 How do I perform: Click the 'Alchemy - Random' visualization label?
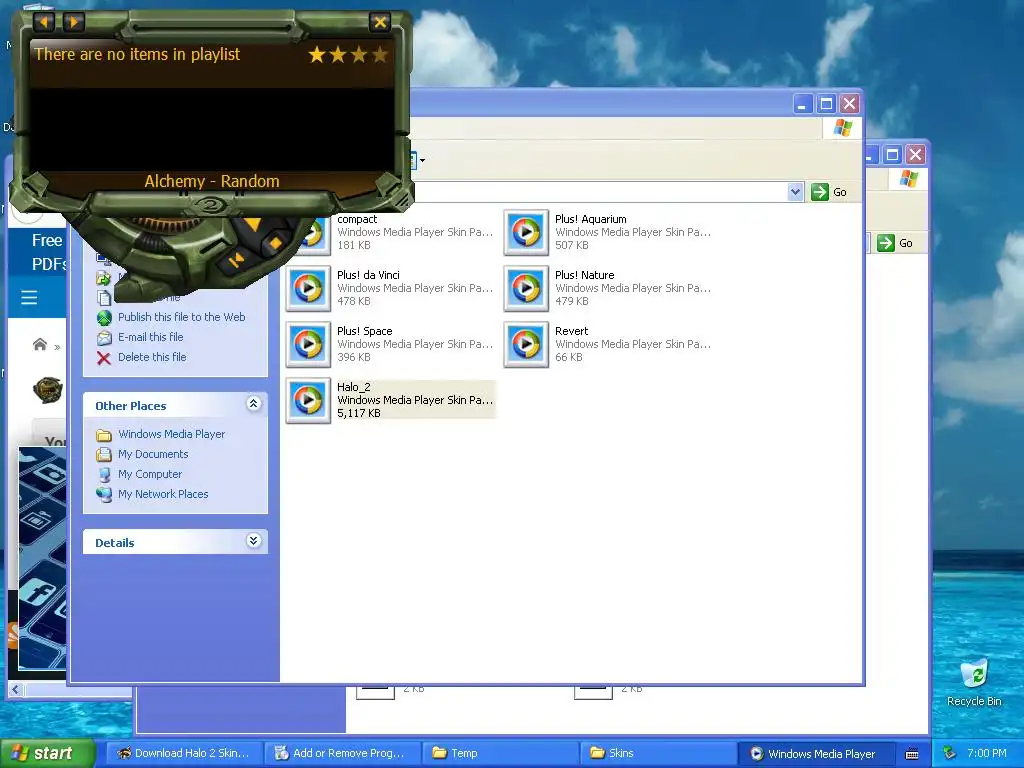(x=212, y=181)
